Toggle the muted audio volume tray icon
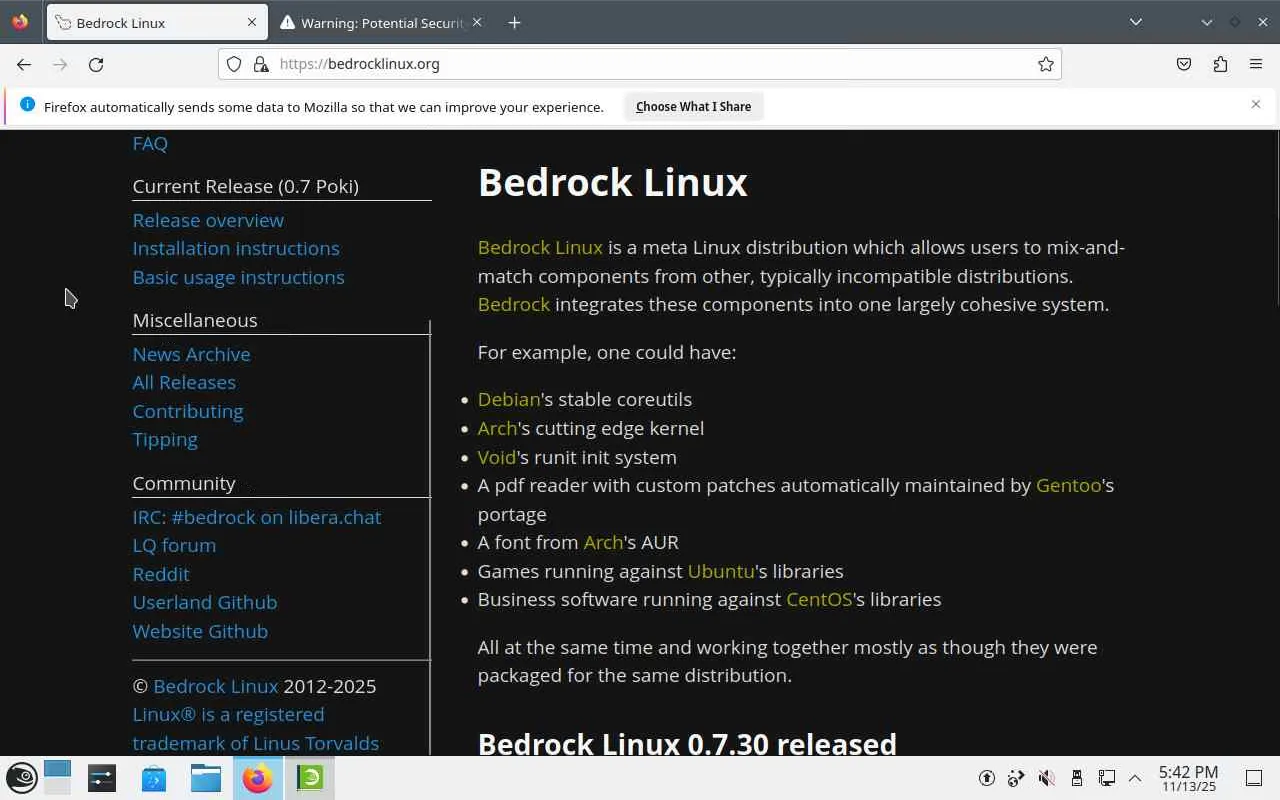Viewport: 1280px width, 800px height. tap(1046, 778)
